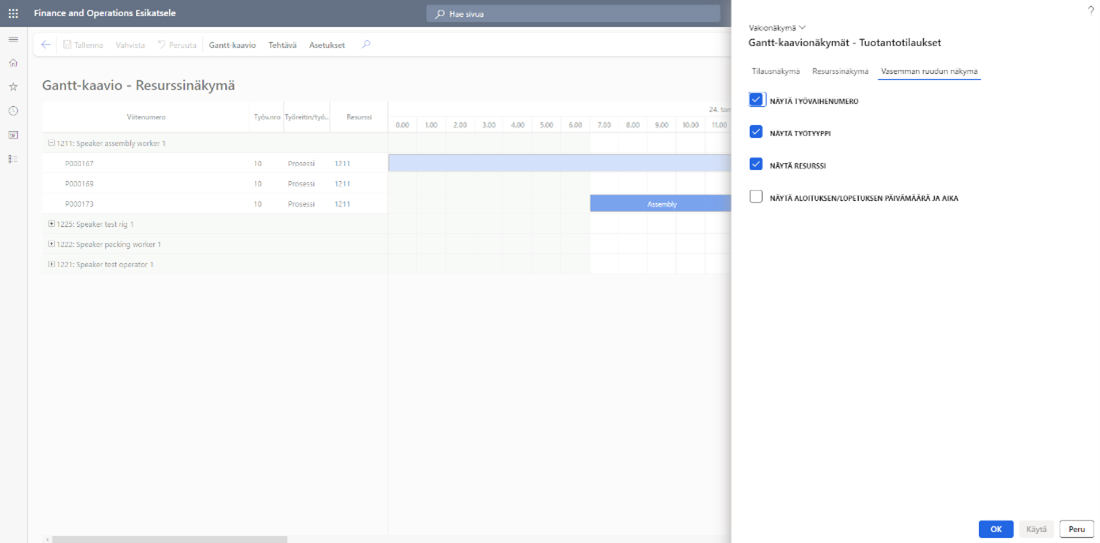The width and height of the screenshot is (1100, 543).
Task: Click Viitenumero column header
Action: 146,117
